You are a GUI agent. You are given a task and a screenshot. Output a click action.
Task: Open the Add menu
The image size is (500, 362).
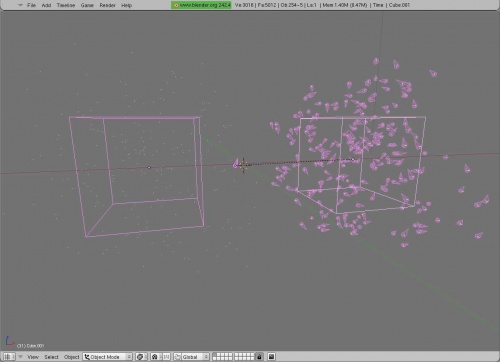[46, 5]
